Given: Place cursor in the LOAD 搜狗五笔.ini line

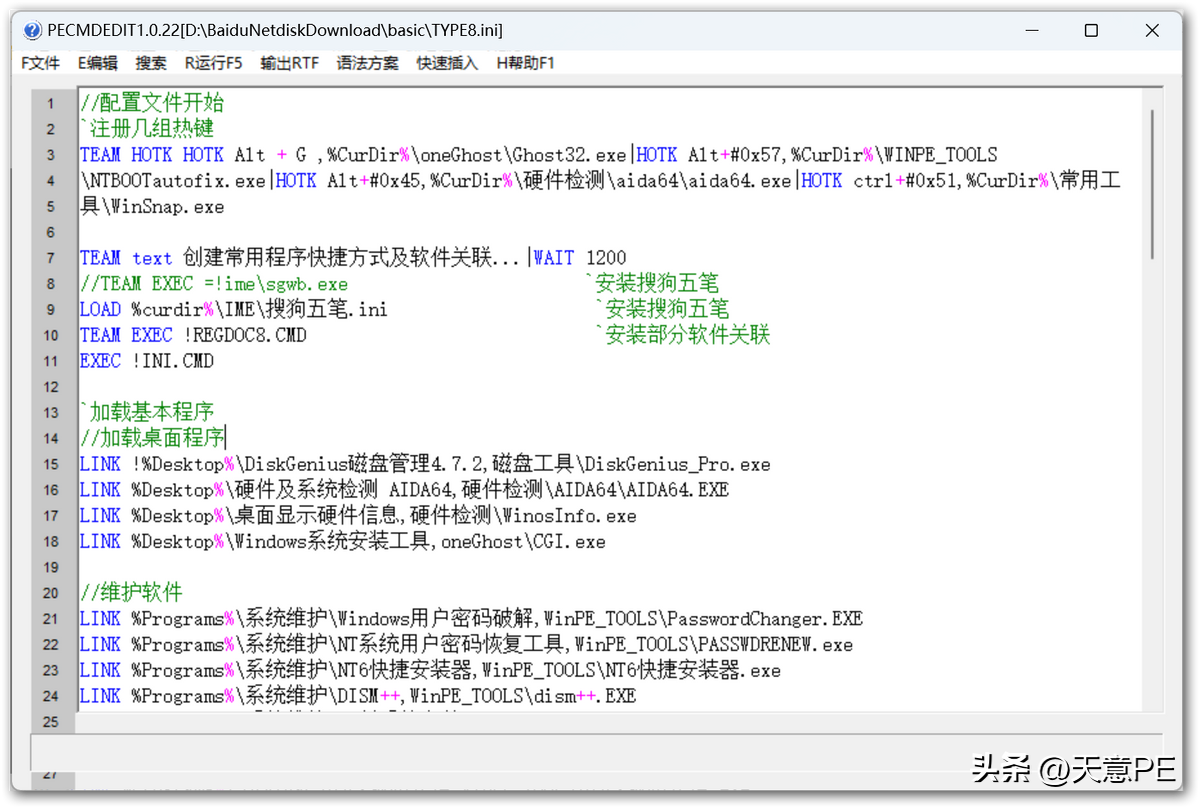Looking at the screenshot, I should [233, 310].
